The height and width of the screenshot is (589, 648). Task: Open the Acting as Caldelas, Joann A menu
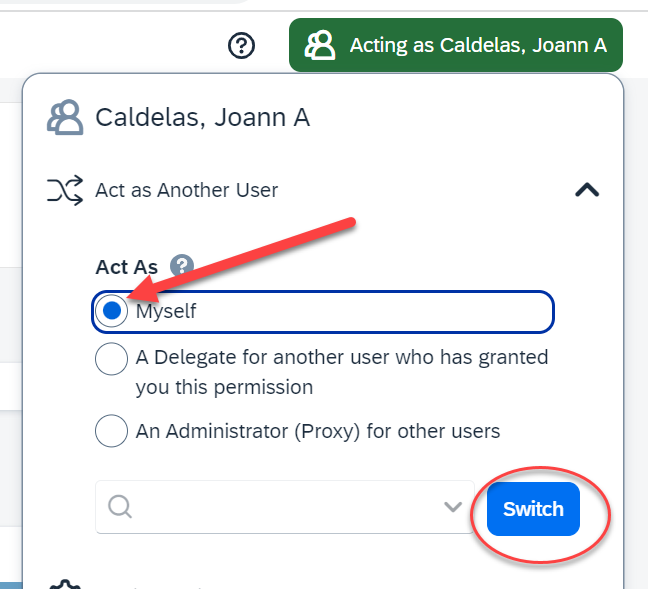455,45
